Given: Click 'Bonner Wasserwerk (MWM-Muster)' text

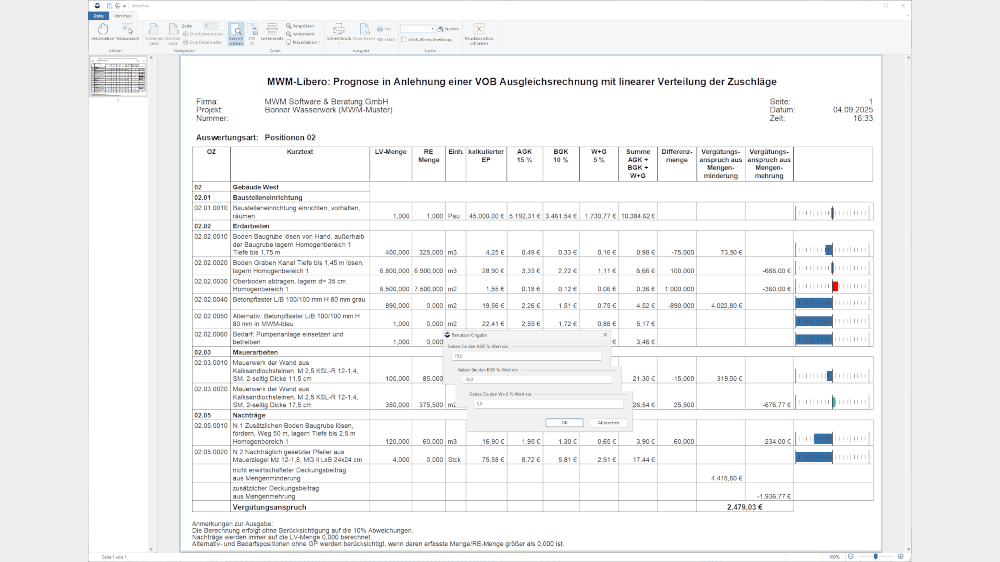Looking at the screenshot, I should pyautogui.click(x=328, y=110).
